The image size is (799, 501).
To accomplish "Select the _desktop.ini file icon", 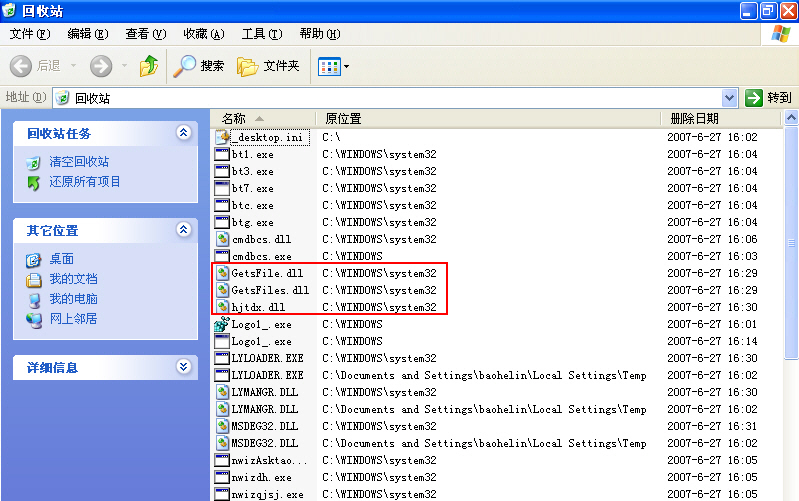I will (223, 137).
